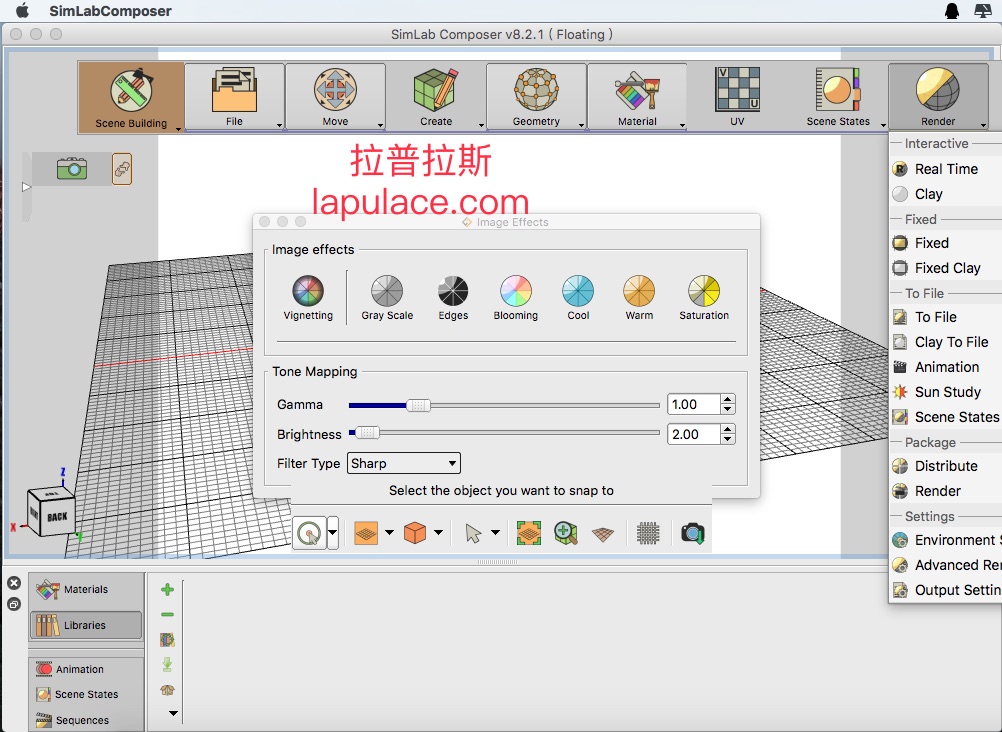Open the Scene Building workbench

(131, 97)
